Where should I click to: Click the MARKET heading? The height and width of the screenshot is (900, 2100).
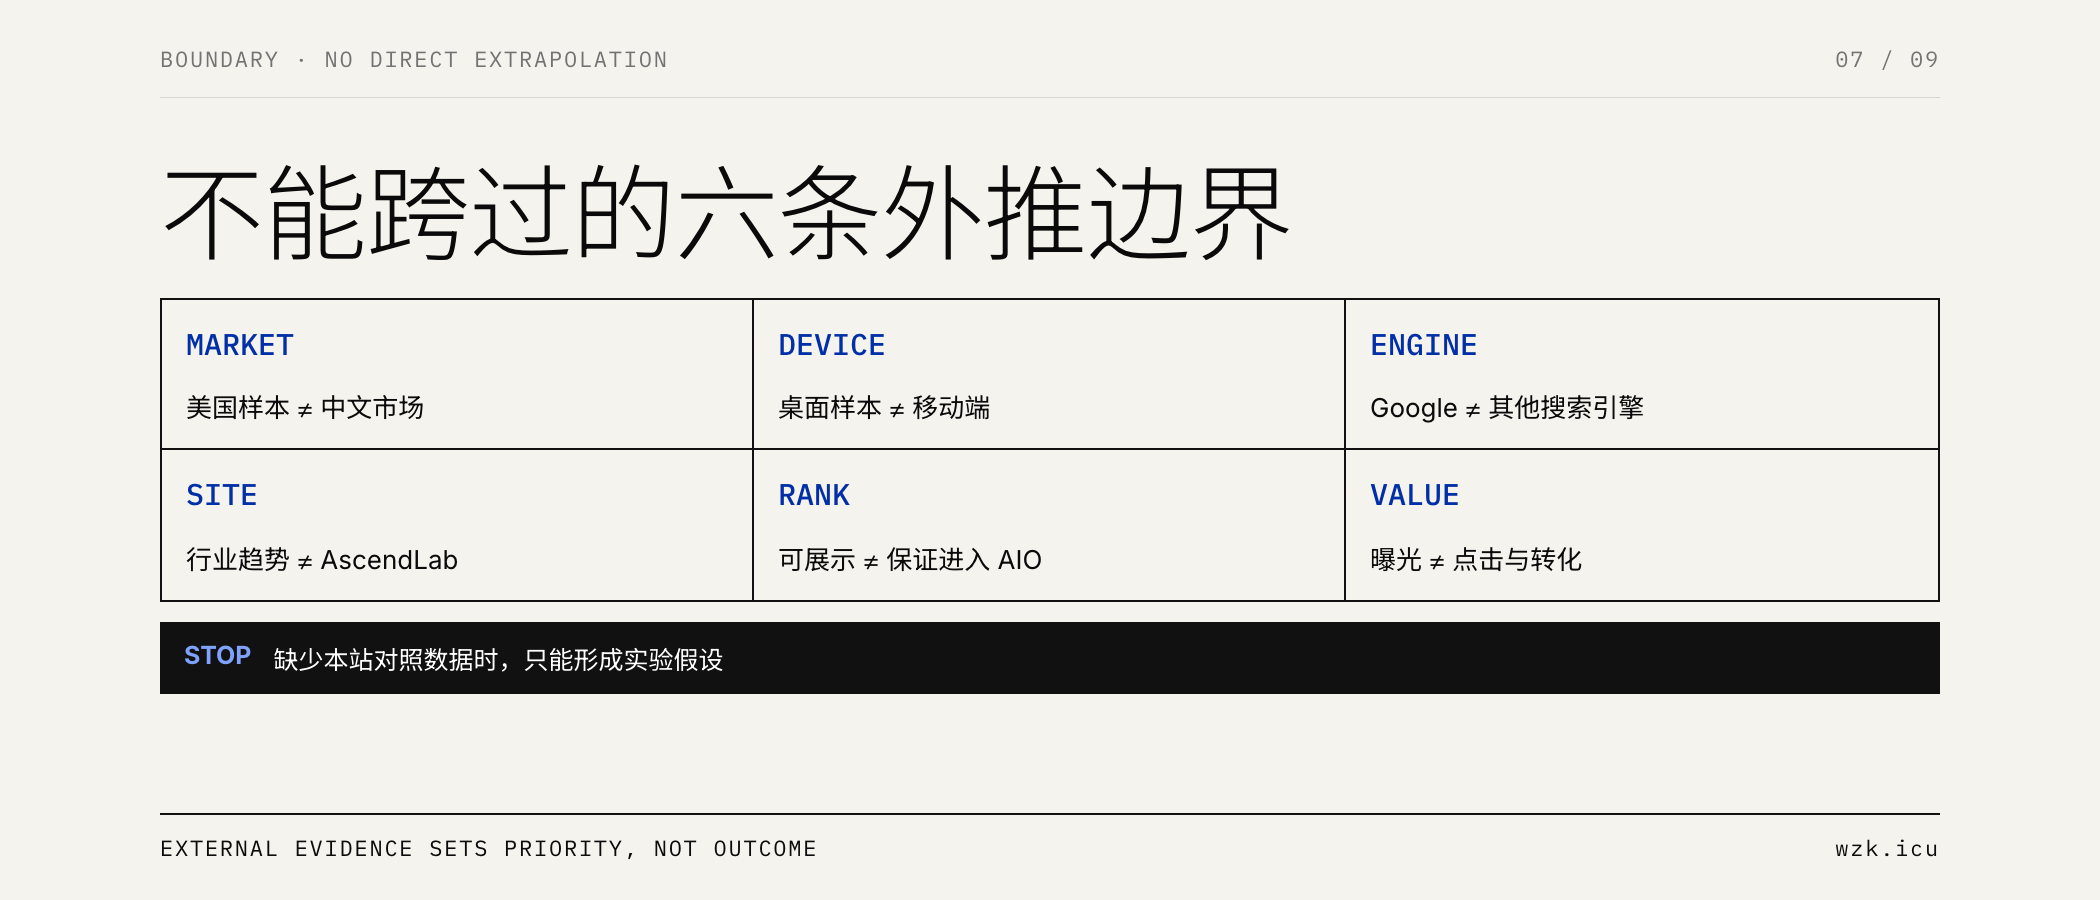coord(240,346)
